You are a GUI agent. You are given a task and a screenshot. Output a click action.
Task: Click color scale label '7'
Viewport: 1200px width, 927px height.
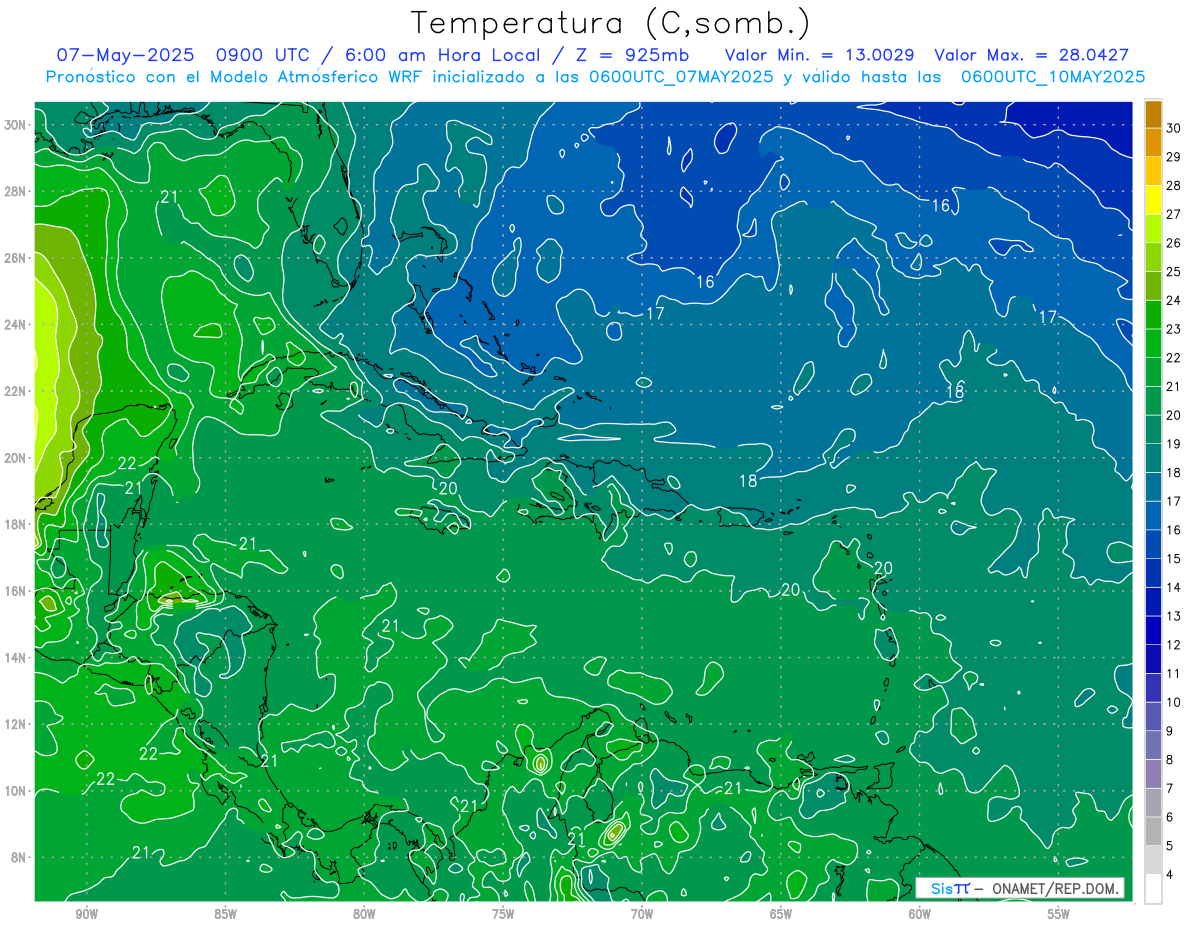pyautogui.click(x=1170, y=788)
